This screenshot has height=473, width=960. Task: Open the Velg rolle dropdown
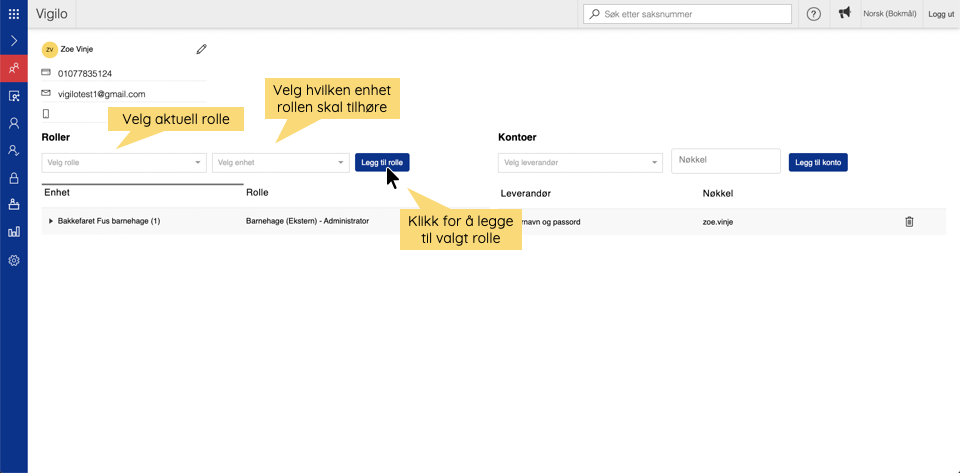(x=124, y=163)
